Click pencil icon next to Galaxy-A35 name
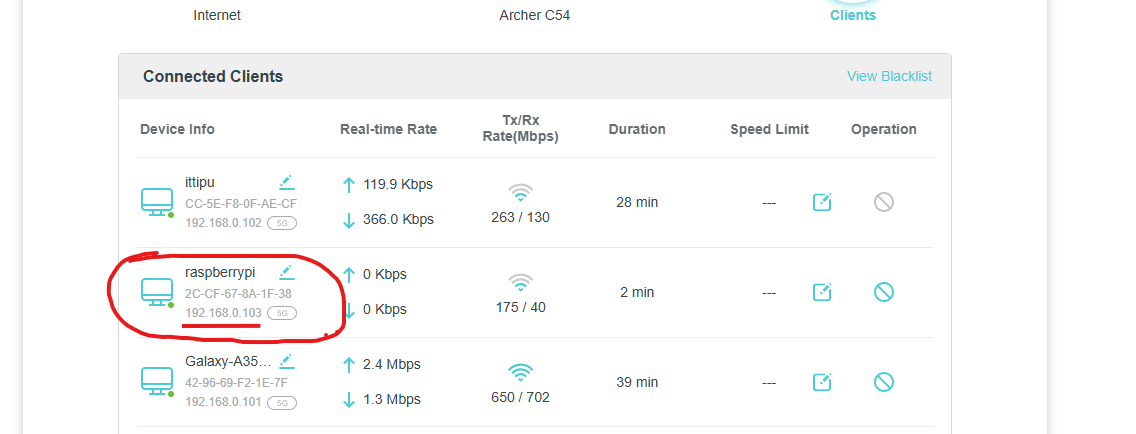This screenshot has height=434, width=1136. (x=287, y=361)
